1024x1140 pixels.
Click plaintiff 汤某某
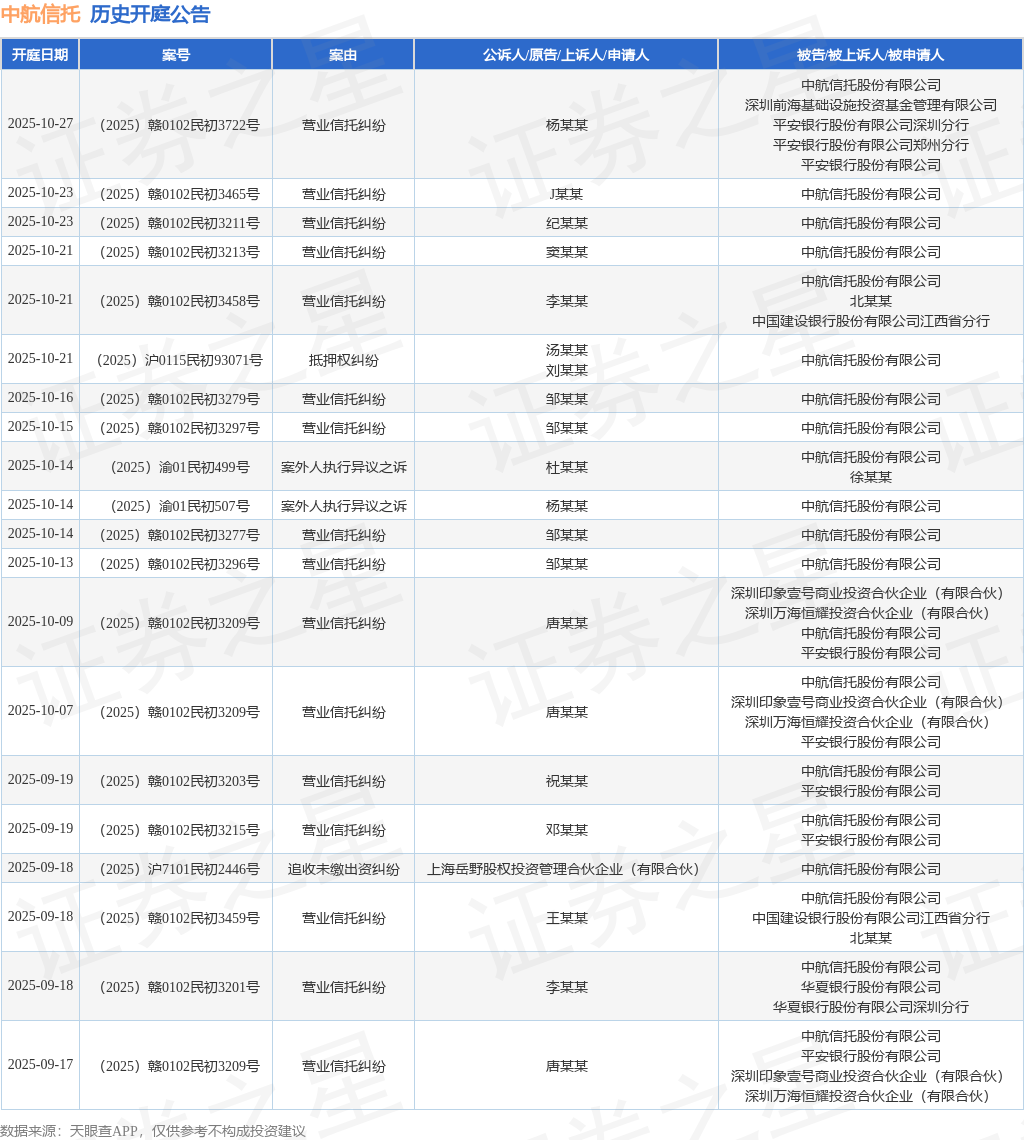(x=567, y=350)
